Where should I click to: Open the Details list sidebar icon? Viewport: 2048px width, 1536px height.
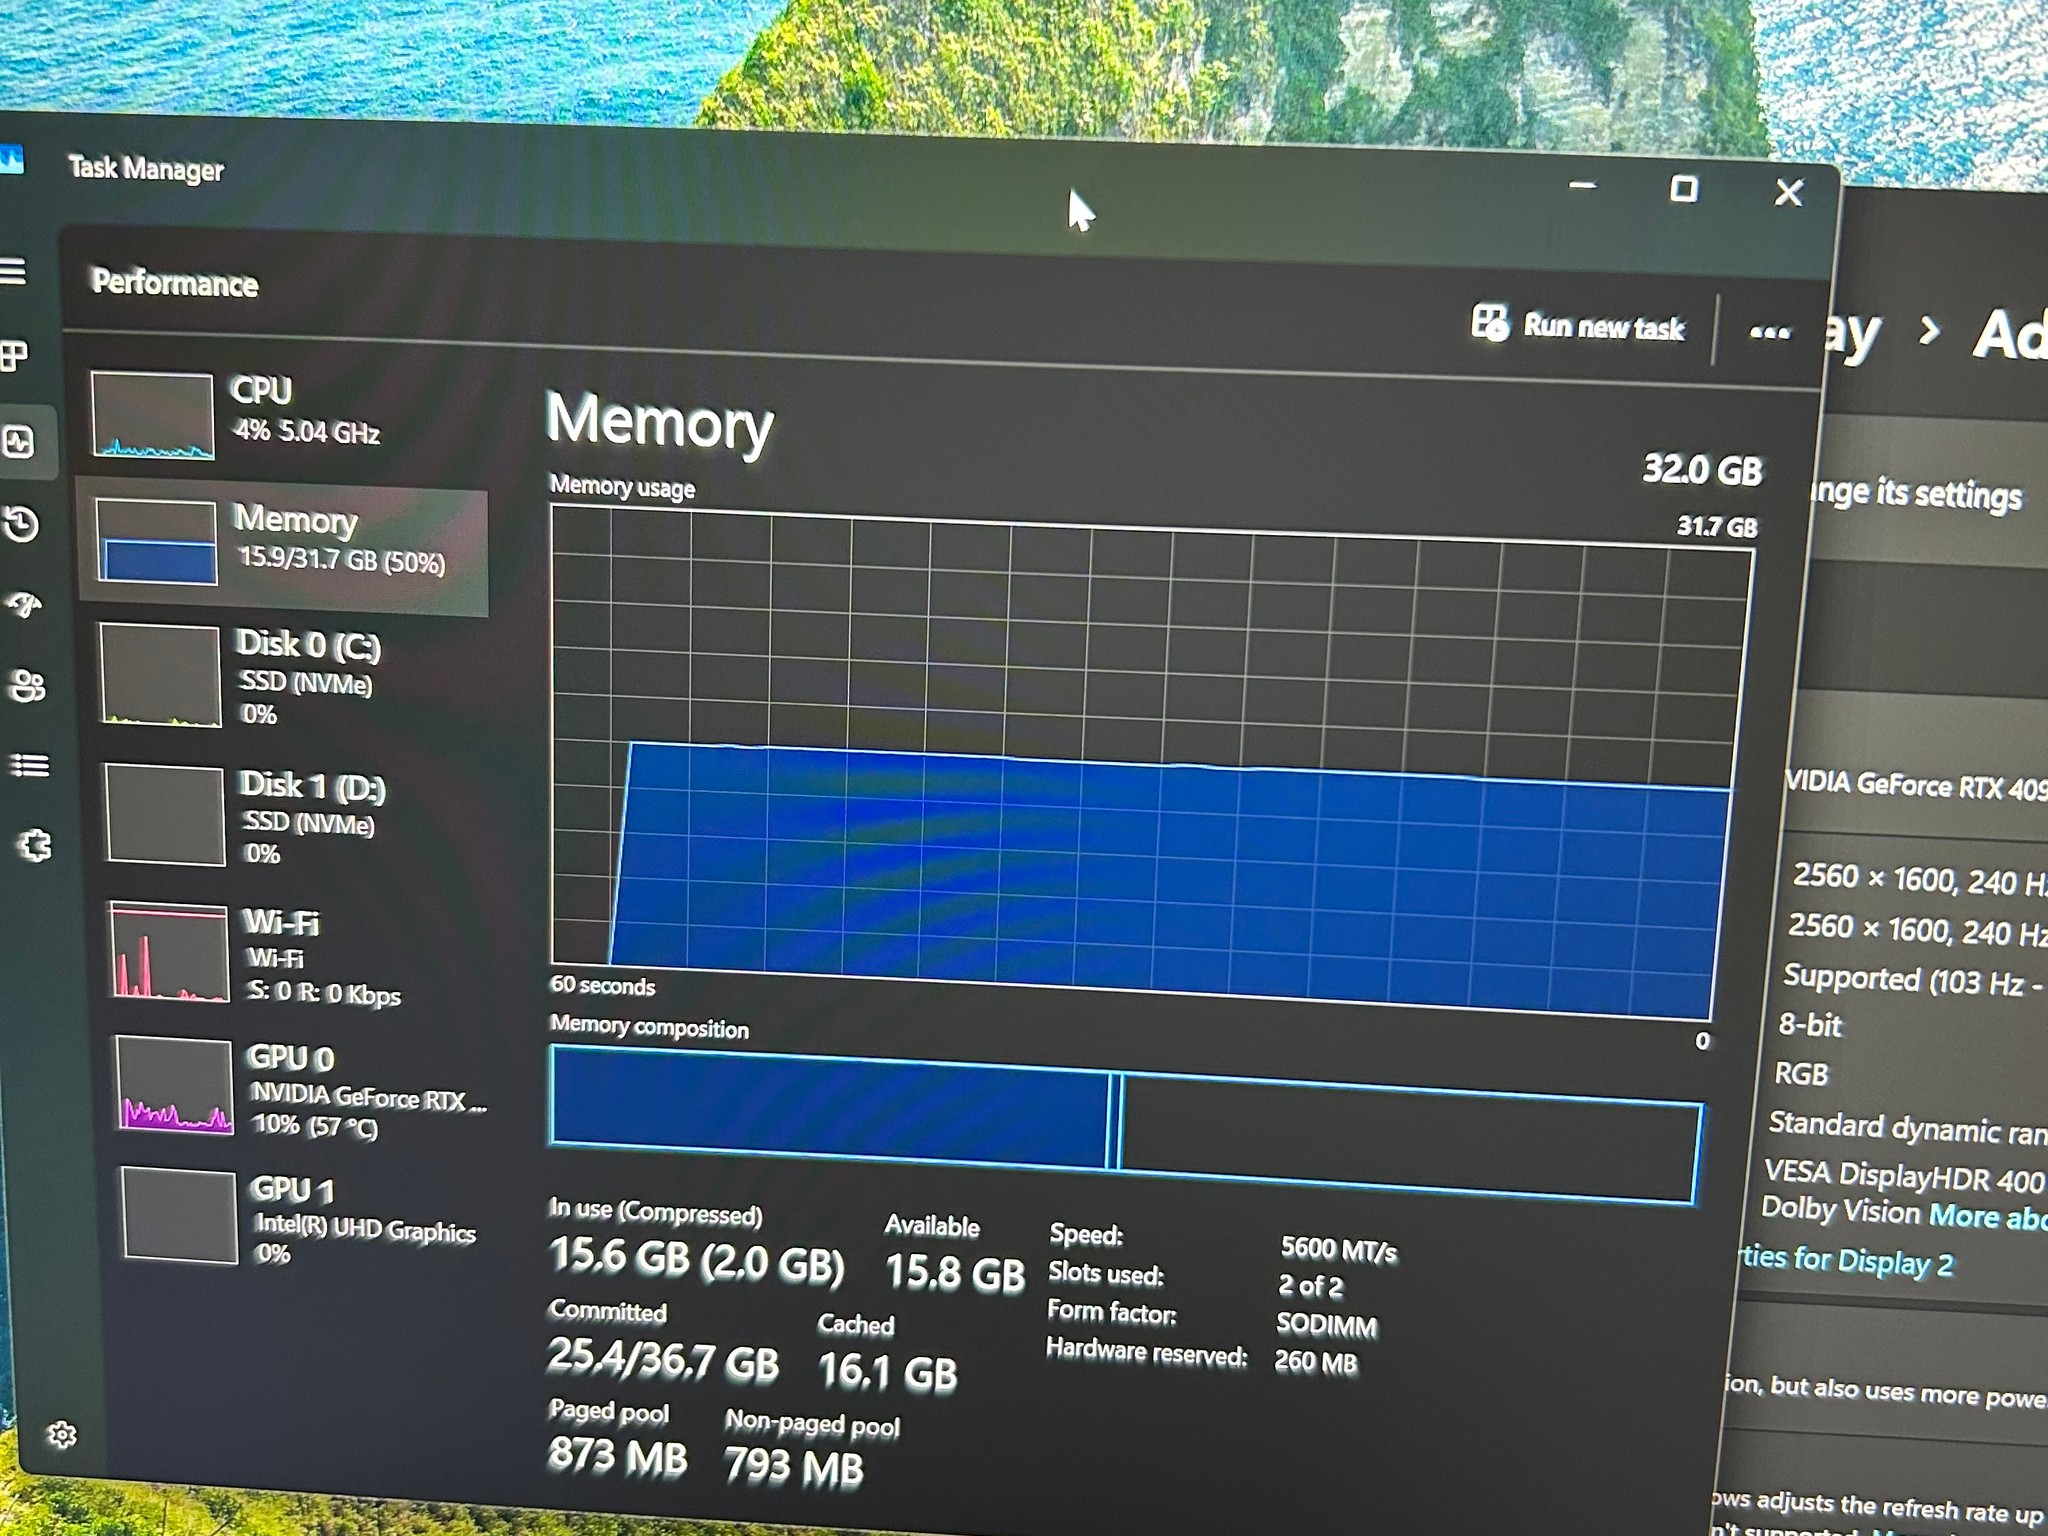click(29, 766)
